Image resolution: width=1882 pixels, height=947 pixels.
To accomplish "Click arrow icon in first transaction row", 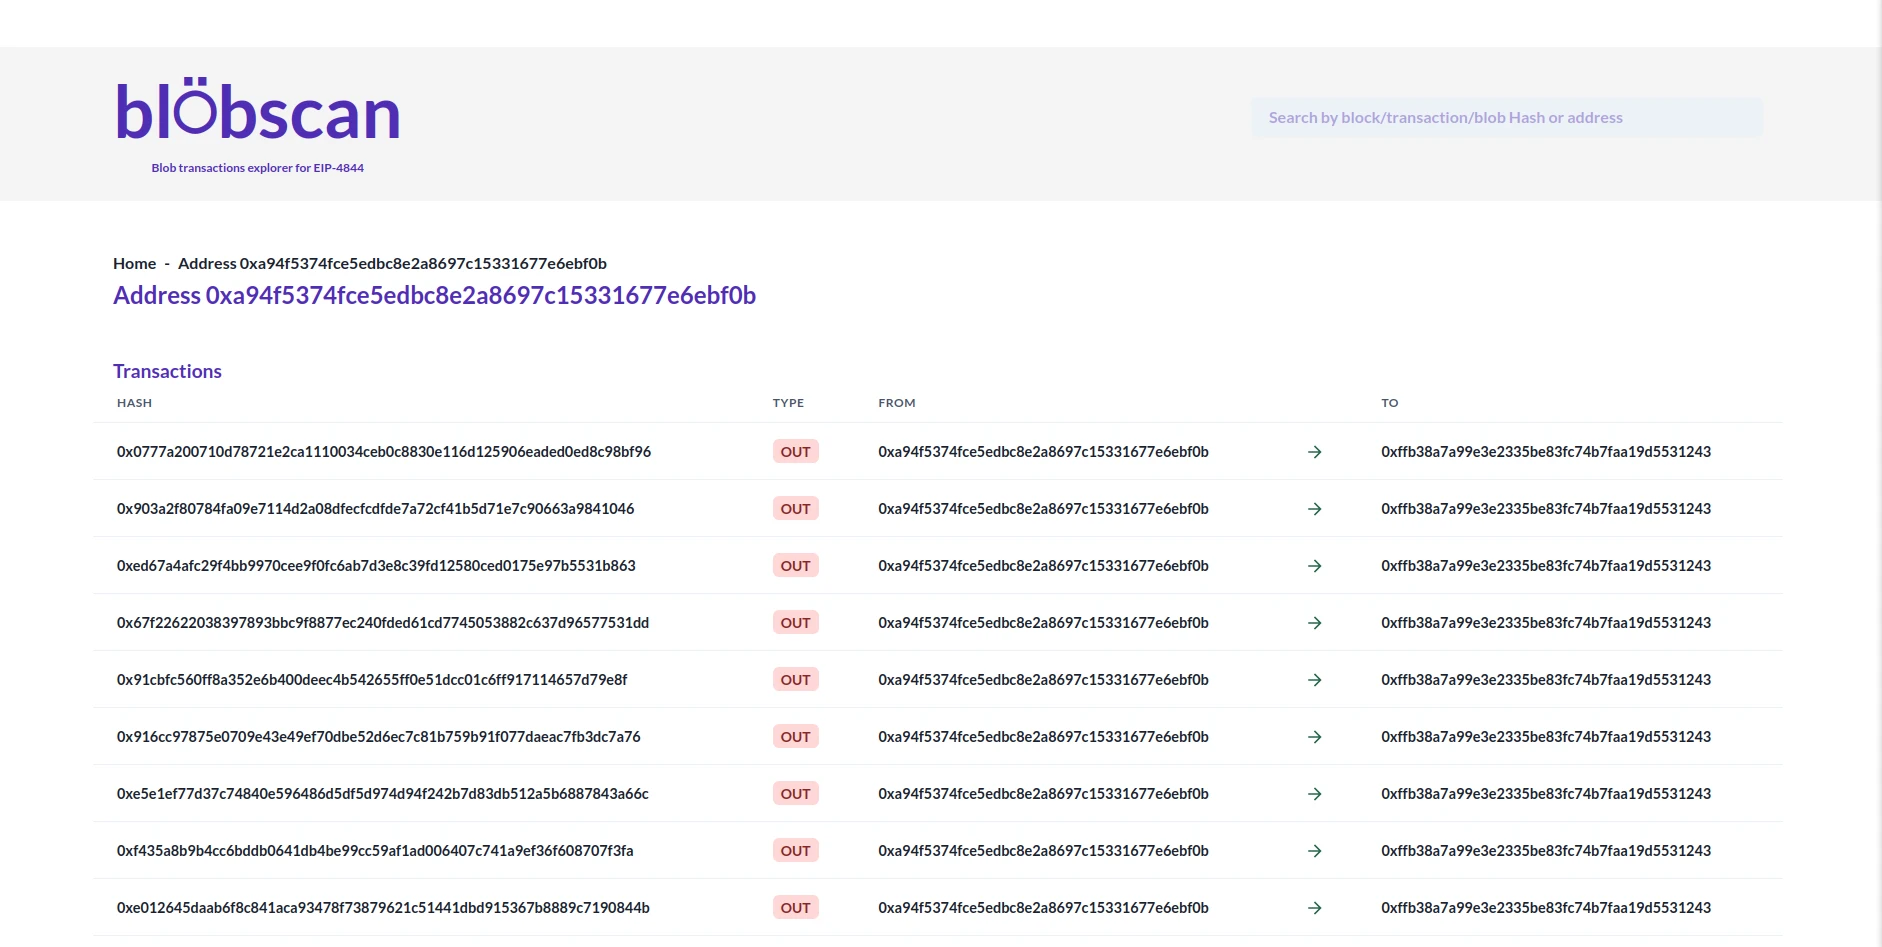I will (x=1315, y=452).
